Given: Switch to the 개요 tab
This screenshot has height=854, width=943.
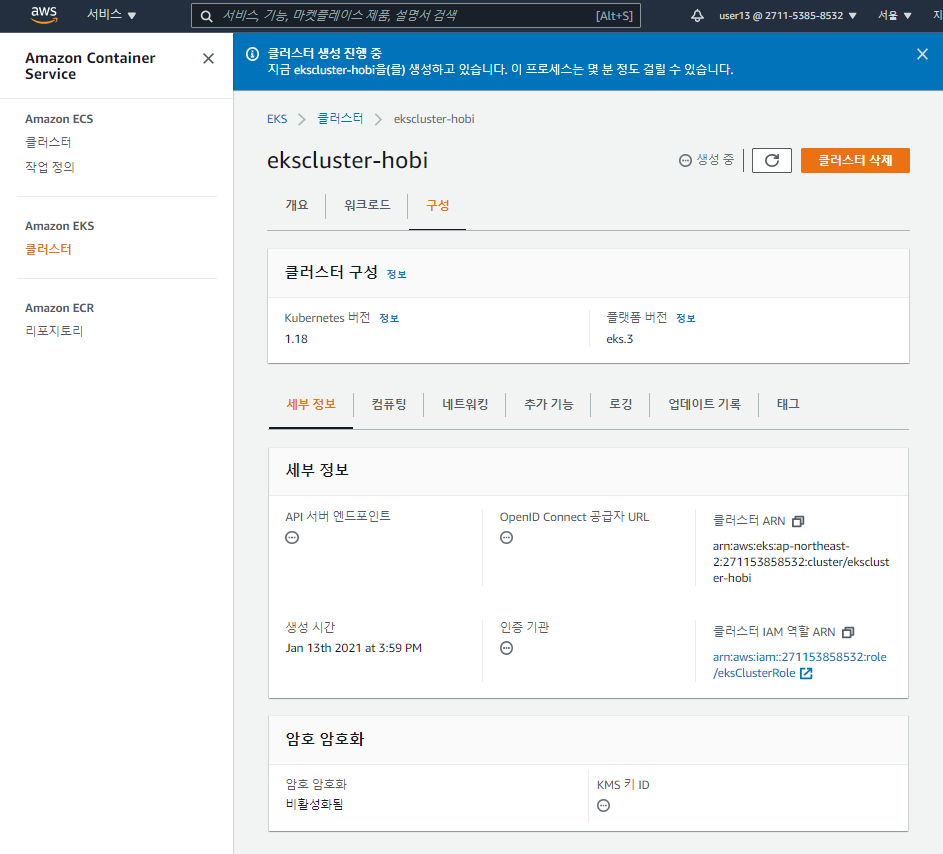Looking at the screenshot, I should 296,205.
